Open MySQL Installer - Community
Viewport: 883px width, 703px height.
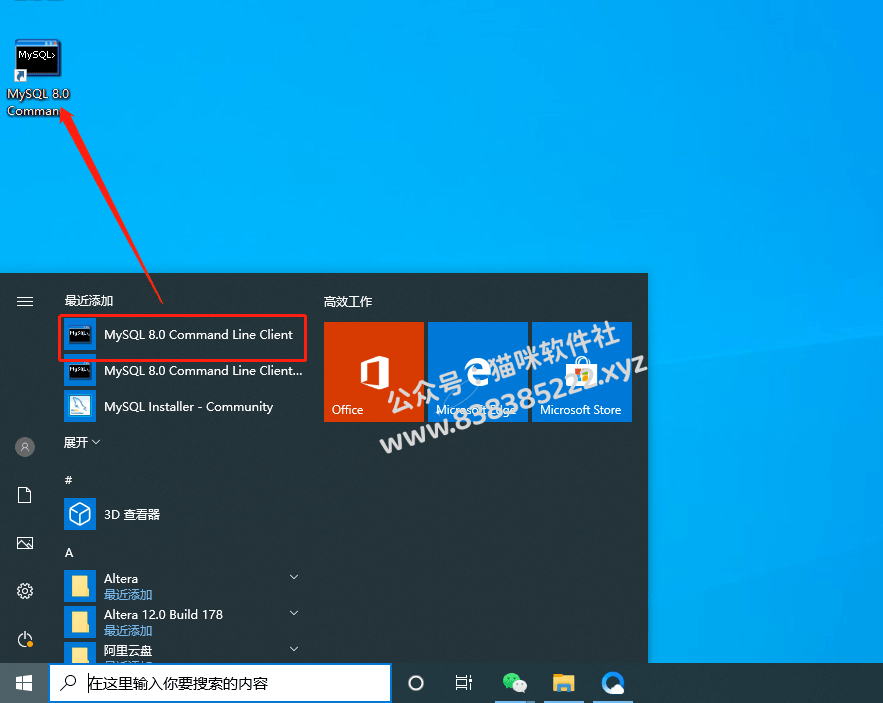(183, 407)
